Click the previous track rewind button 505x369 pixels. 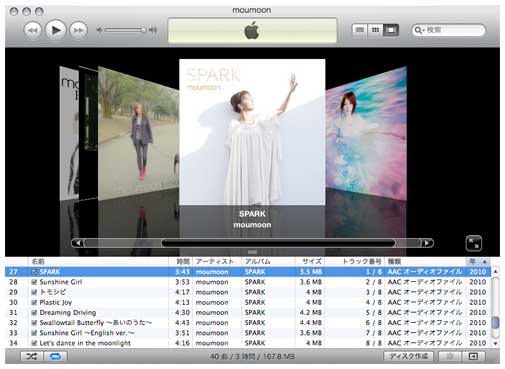point(33,30)
